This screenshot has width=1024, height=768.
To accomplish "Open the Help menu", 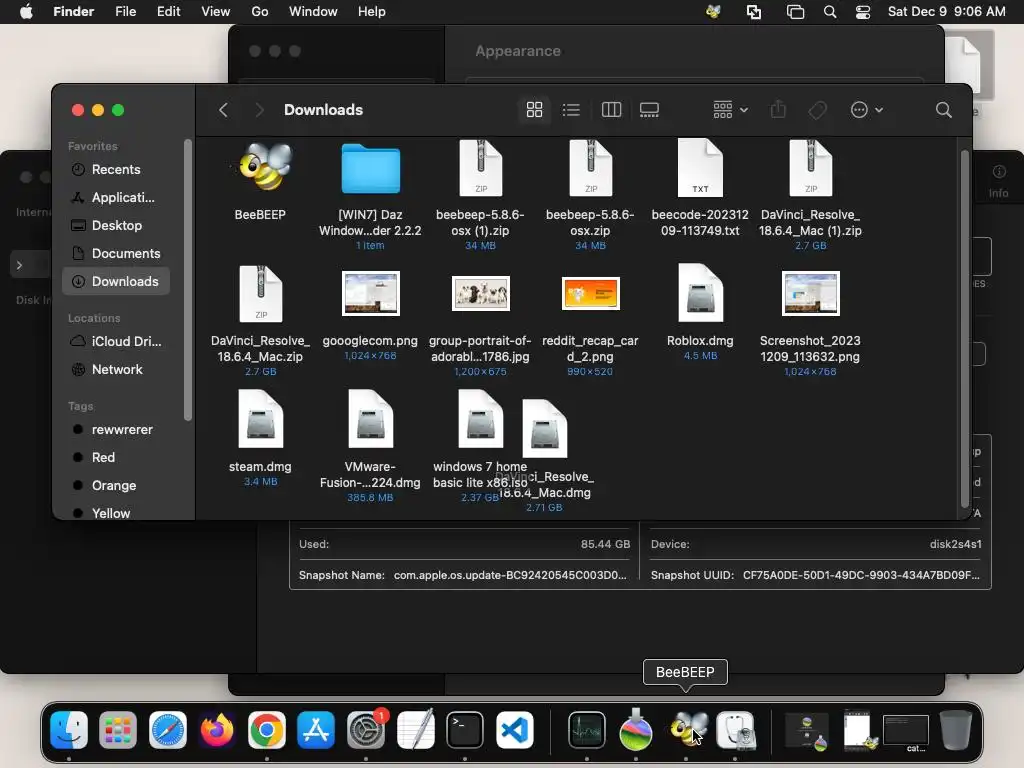I will (372, 12).
